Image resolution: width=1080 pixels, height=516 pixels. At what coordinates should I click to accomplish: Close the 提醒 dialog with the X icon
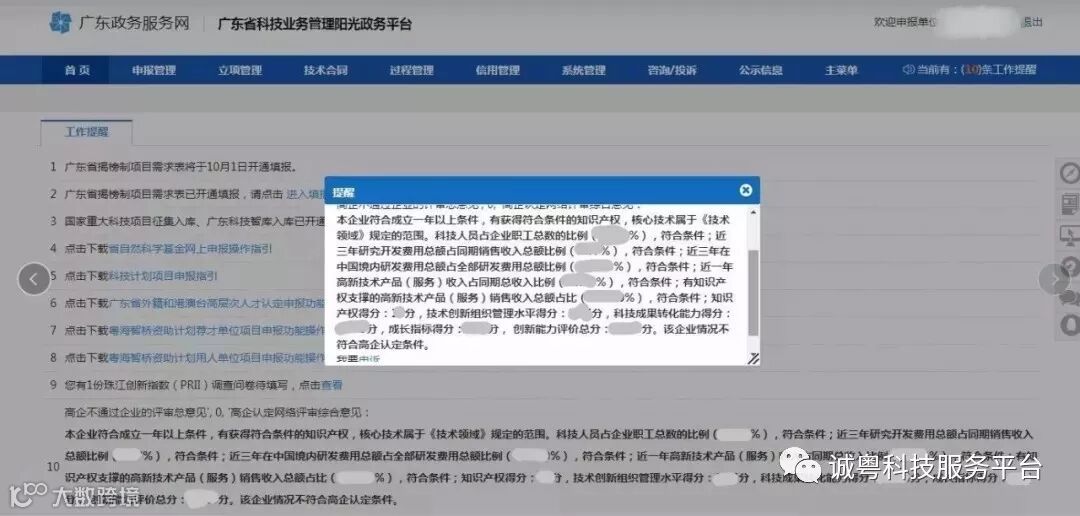pyautogui.click(x=745, y=190)
